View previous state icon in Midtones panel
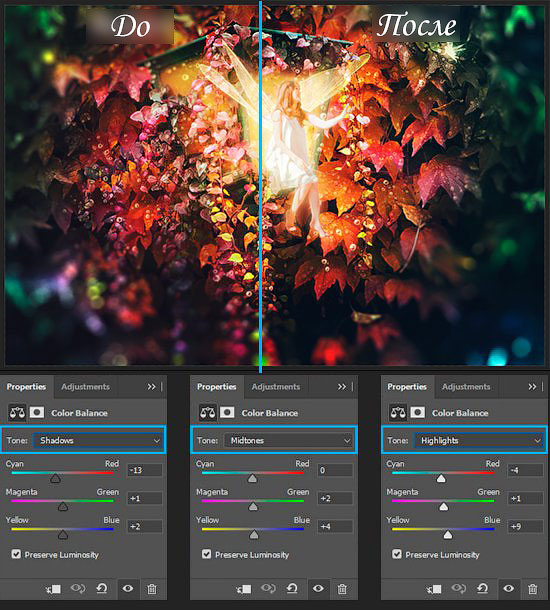Screen dimensions: 550x610 click(x=268, y=589)
